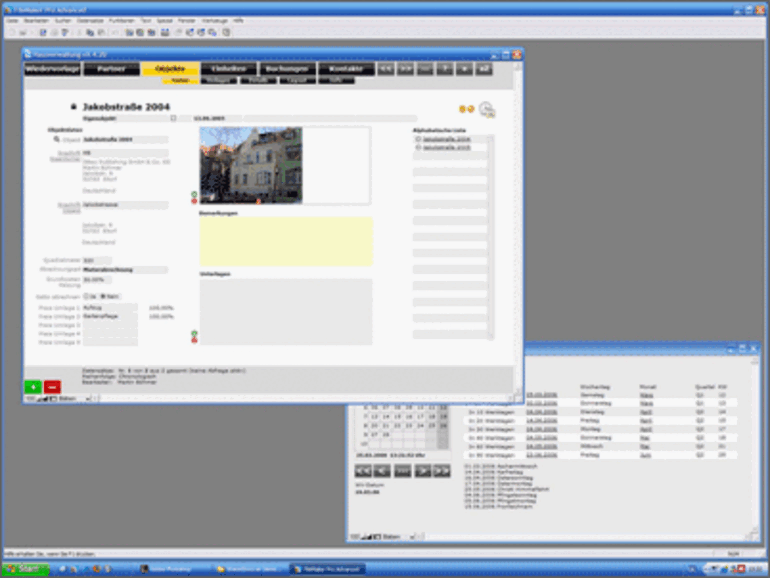Image resolution: width=770 pixels, height=578 pixels.
Task: Click the Objekt field Jakobstraße 2004
Action: click(125, 139)
